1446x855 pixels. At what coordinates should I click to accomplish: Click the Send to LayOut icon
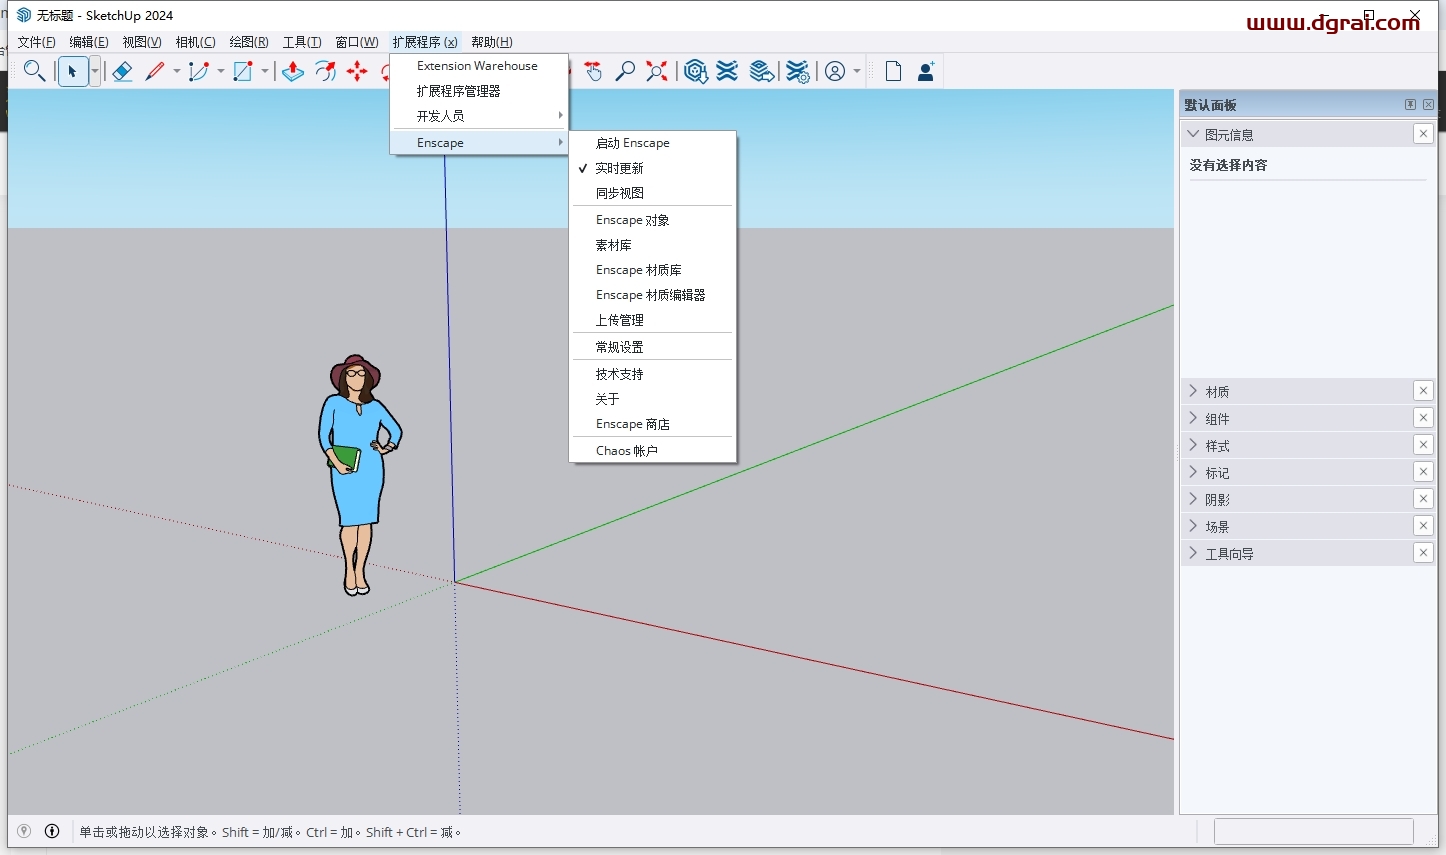tap(762, 71)
